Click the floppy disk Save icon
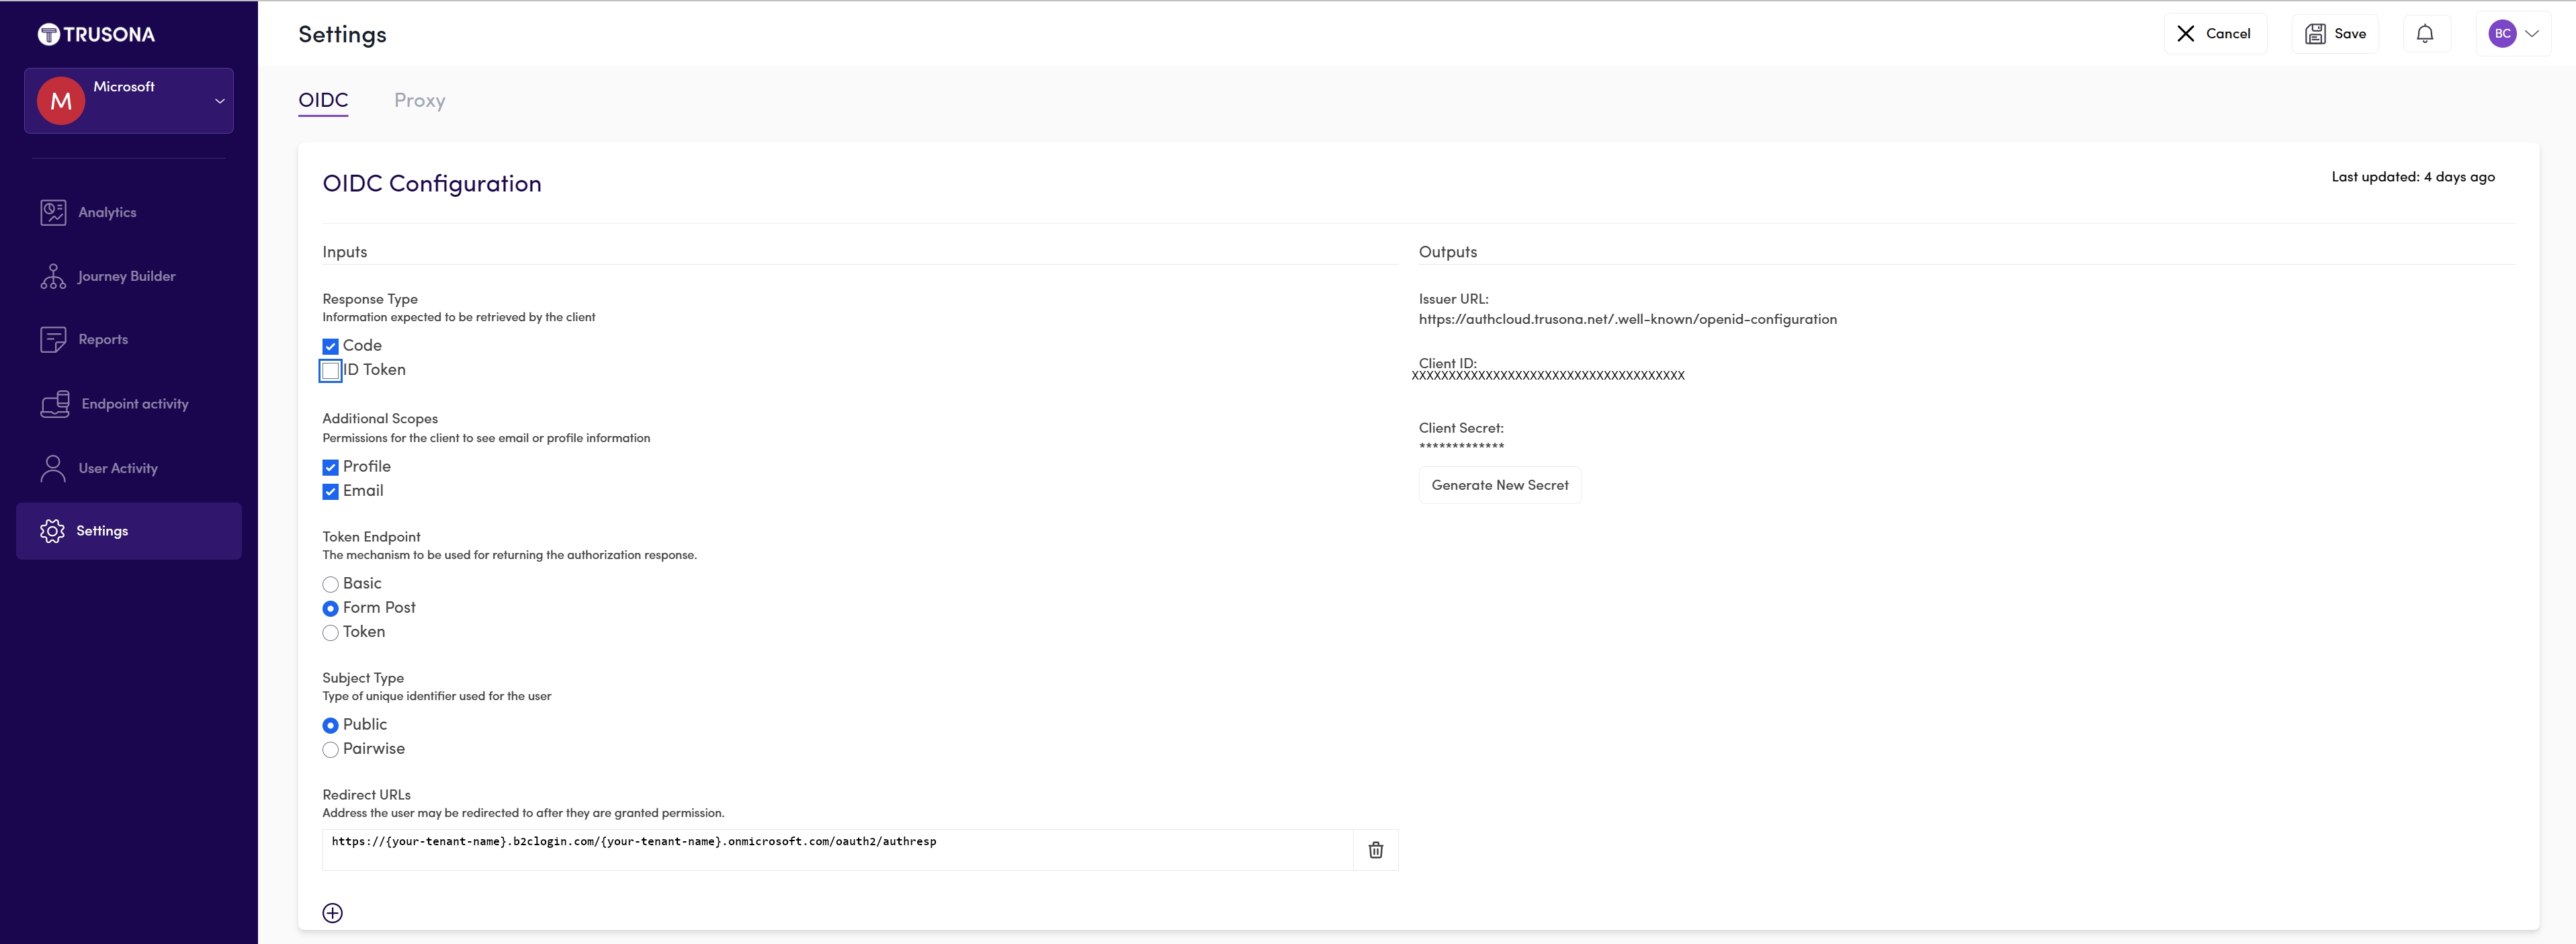 click(2315, 34)
